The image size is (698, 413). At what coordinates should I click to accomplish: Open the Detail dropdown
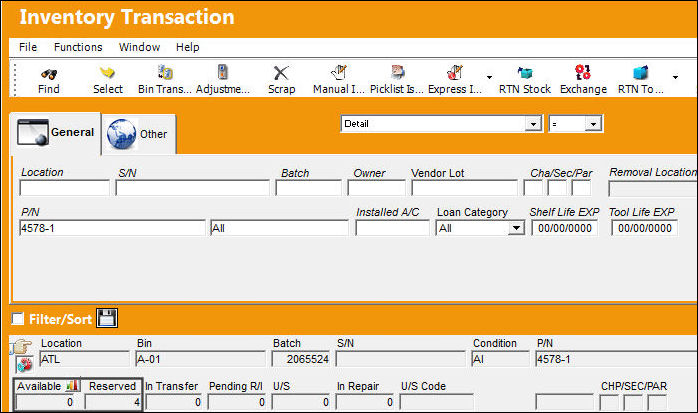point(533,124)
